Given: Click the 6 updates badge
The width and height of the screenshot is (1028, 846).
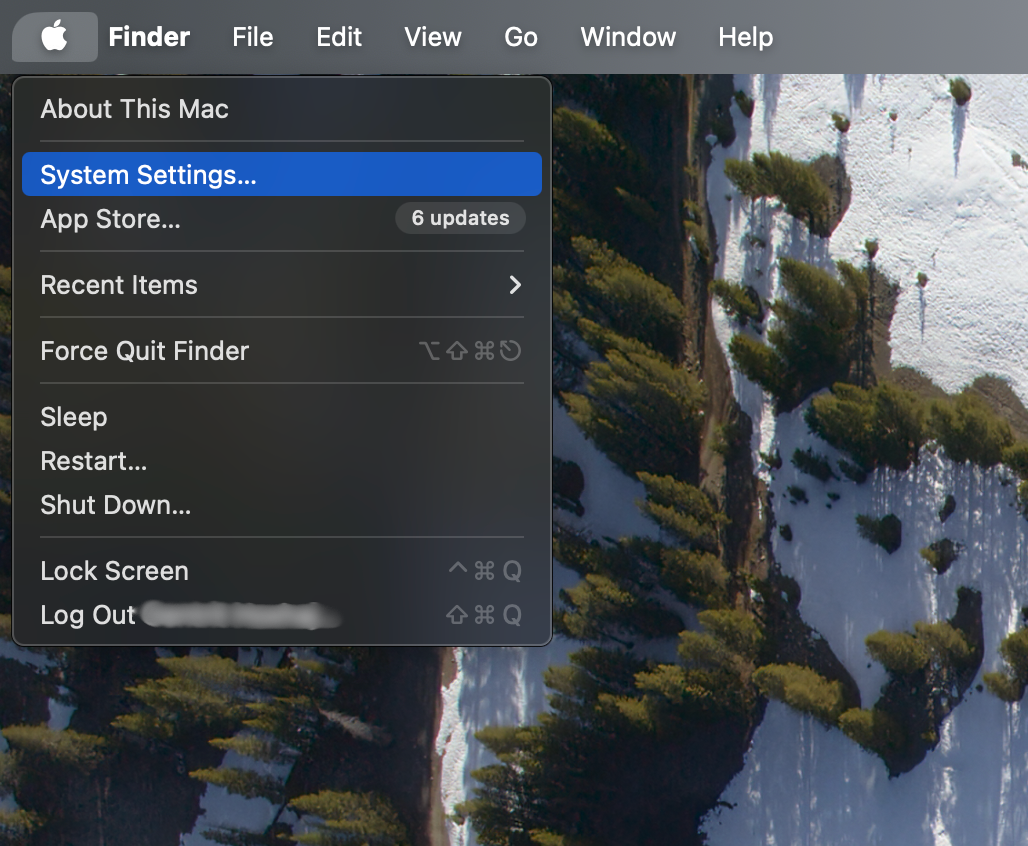Looking at the screenshot, I should tap(460, 218).
